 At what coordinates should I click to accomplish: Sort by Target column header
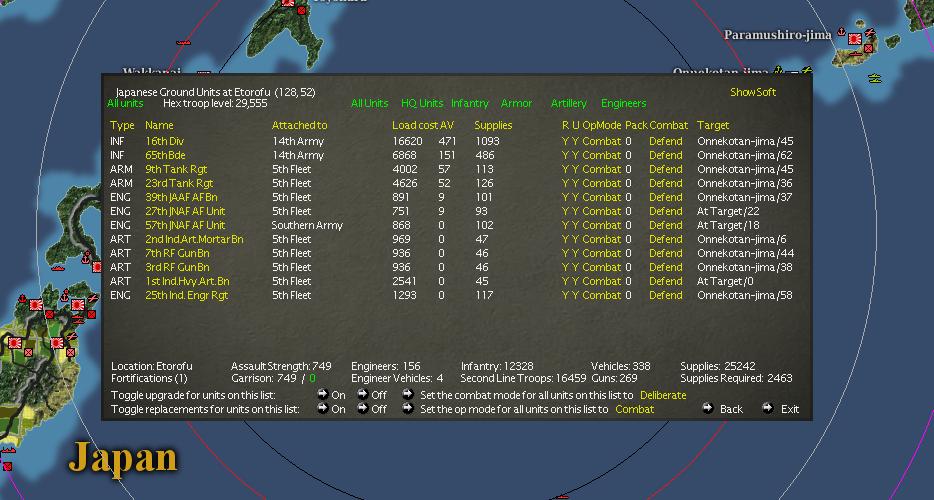tap(713, 125)
